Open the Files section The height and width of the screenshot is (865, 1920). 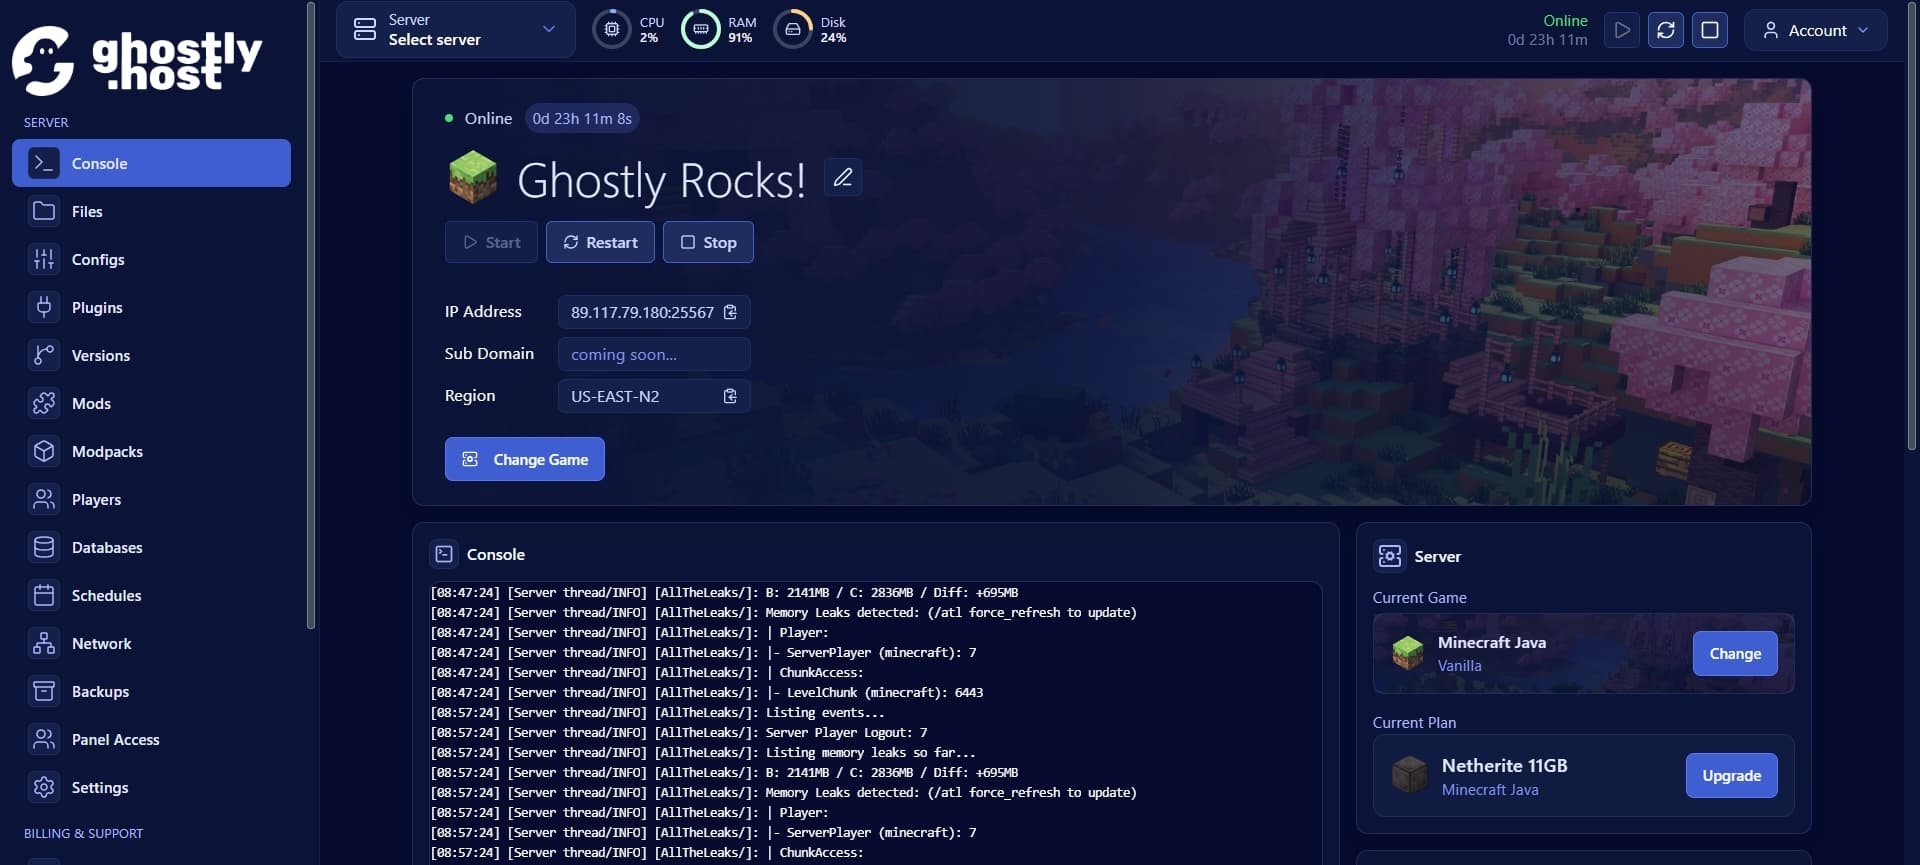tap(151, 211)
